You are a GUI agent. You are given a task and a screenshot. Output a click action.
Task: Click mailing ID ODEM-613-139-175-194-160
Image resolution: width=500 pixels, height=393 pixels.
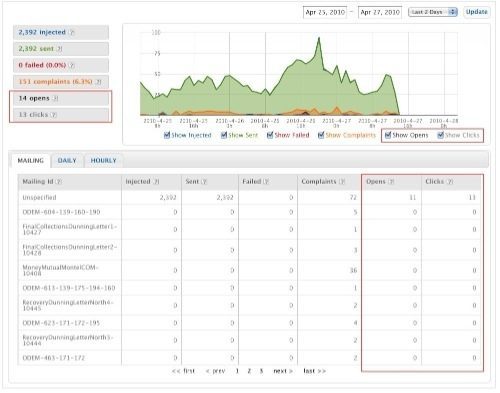coord(69,288)
